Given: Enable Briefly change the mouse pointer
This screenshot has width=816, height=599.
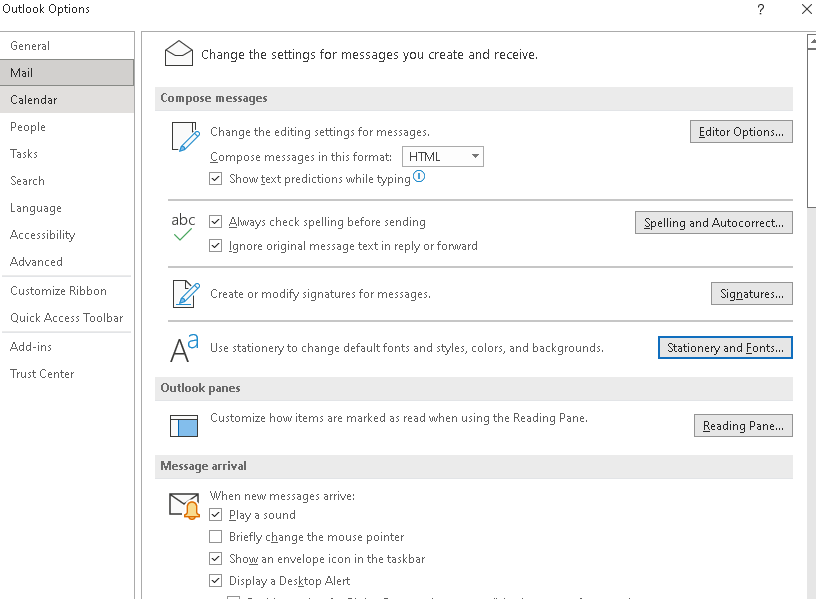Looking at the screenshot, I should coord(215,536).
